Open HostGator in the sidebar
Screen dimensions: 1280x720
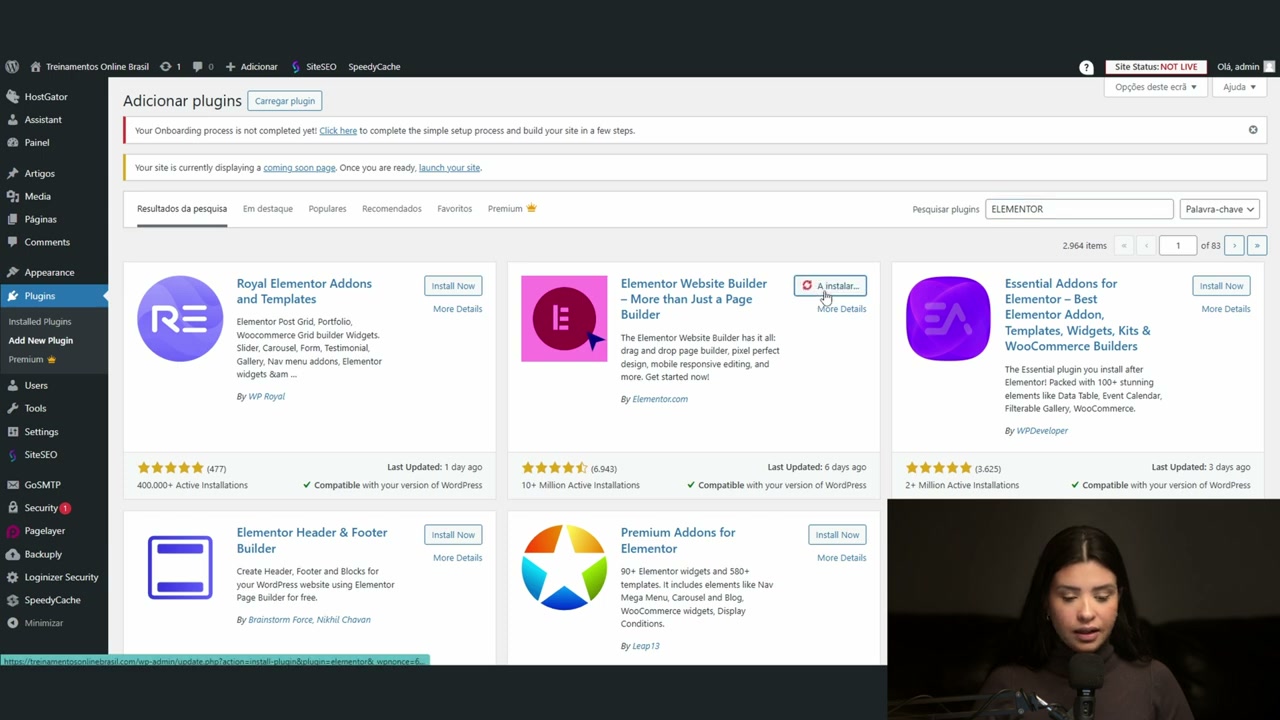point(46,97)
